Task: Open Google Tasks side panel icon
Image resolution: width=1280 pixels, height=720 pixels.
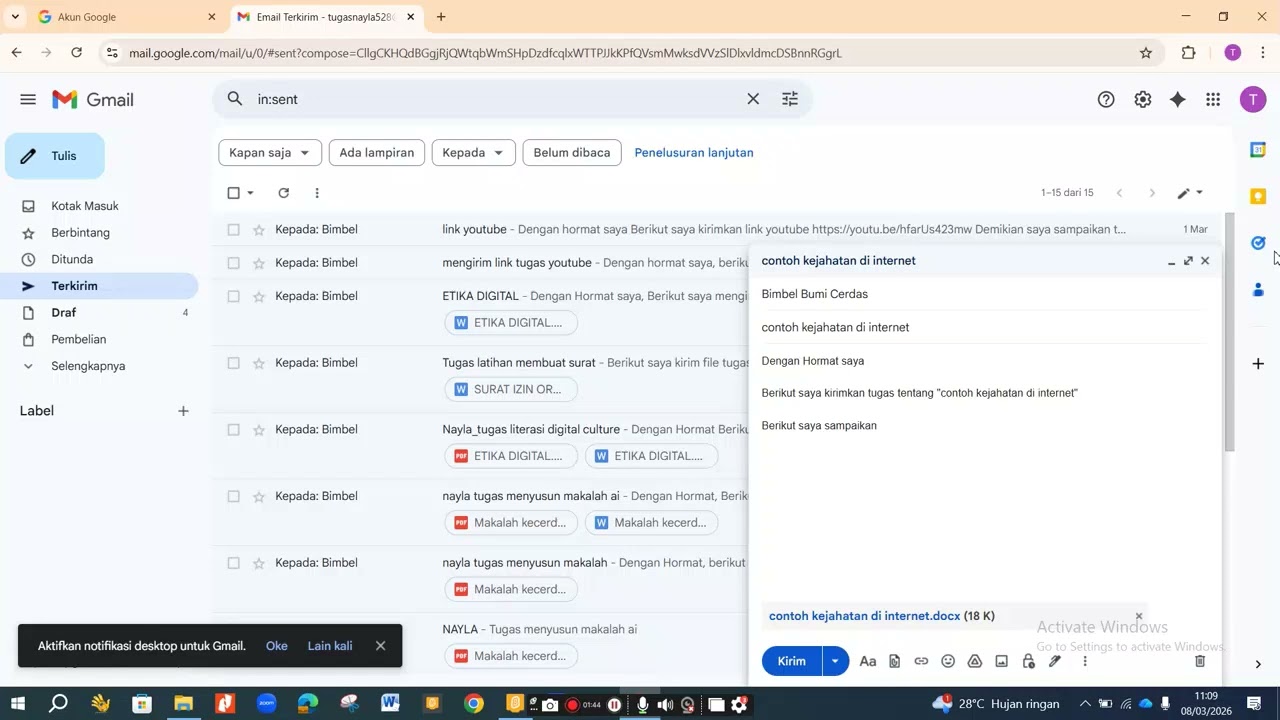Action: point(1258,243)
